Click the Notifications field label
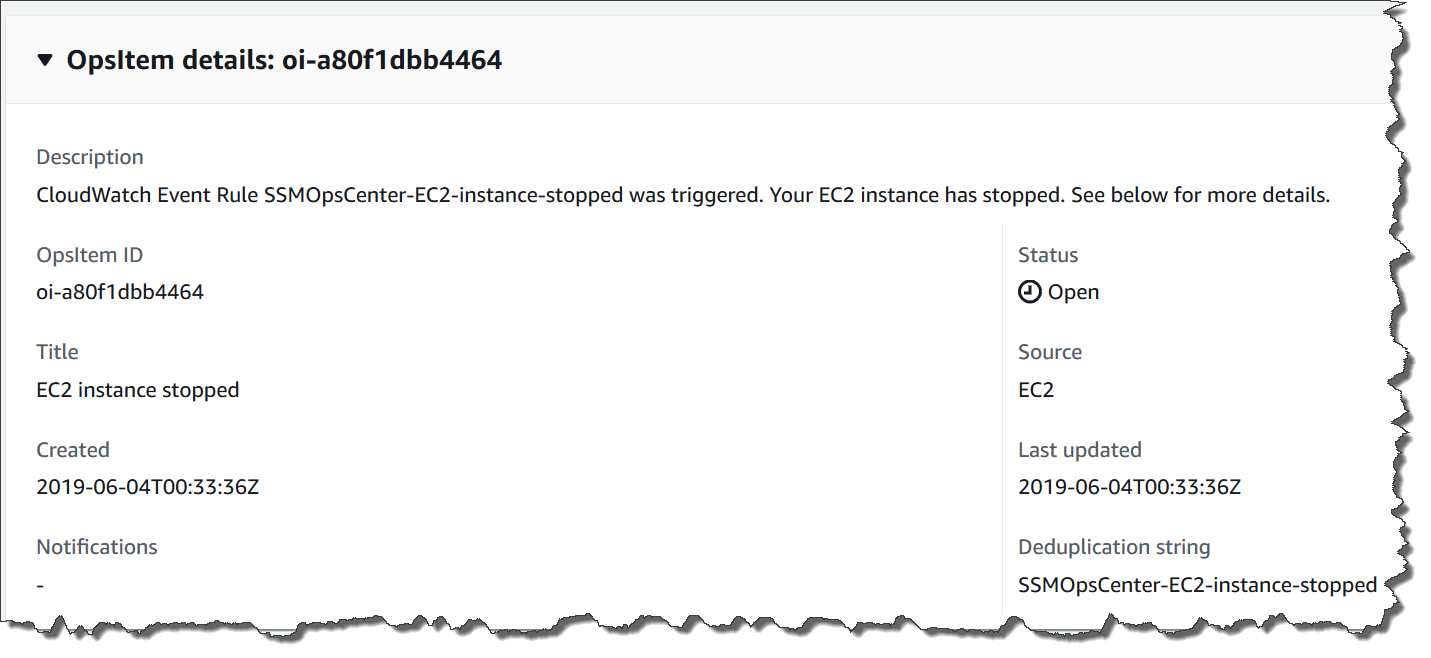 97,547
